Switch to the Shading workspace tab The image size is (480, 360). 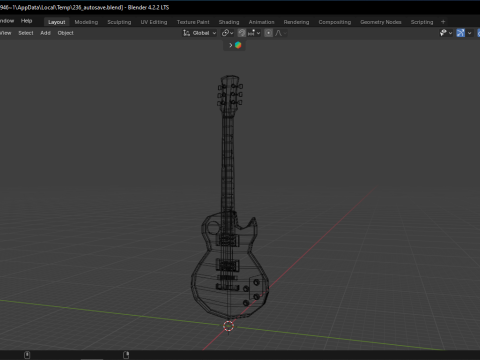(x=229, y=22)
